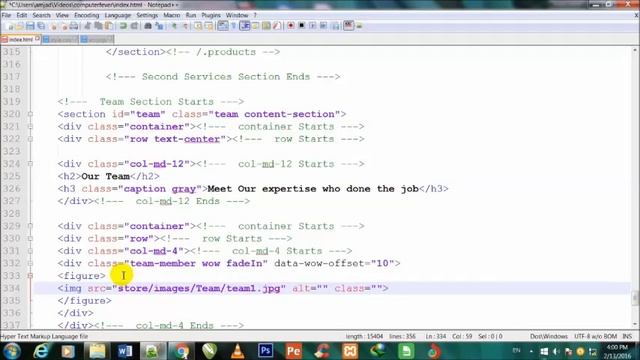Collapse the col-md-12 fold on line 324
Image resolution: width=640 pixels, height=360 pixels.
(x=30, y=164)
